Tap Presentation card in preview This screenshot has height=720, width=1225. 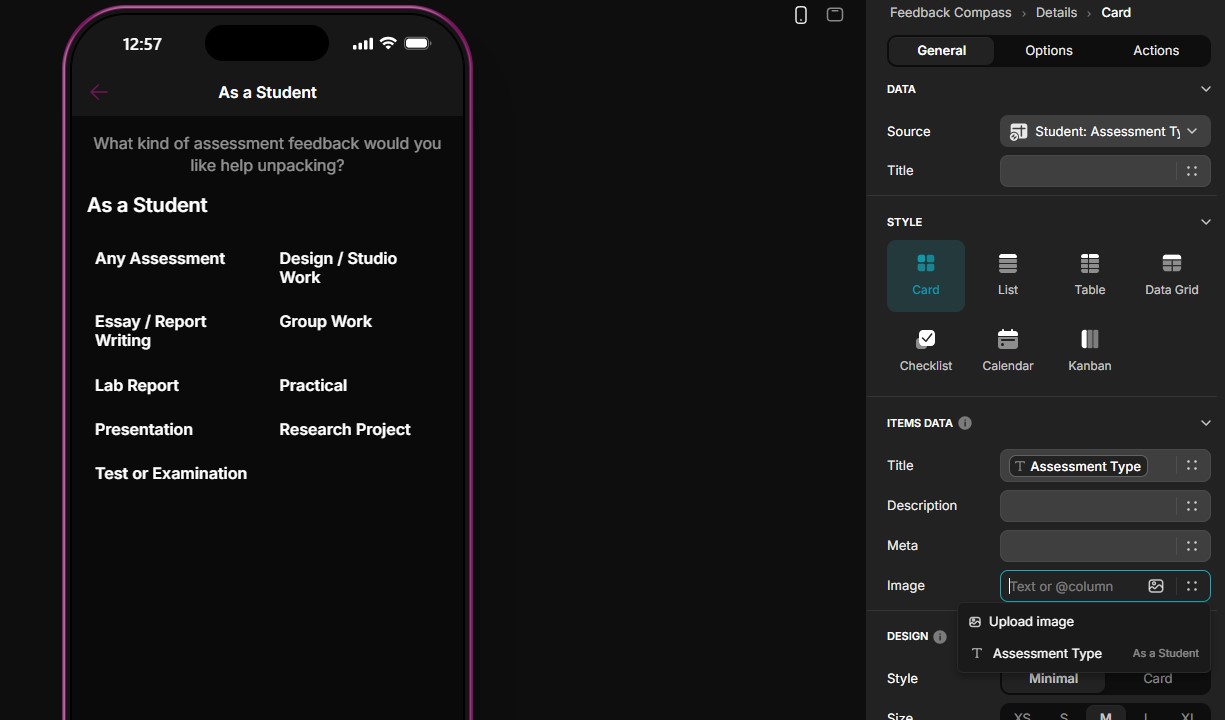144,430
